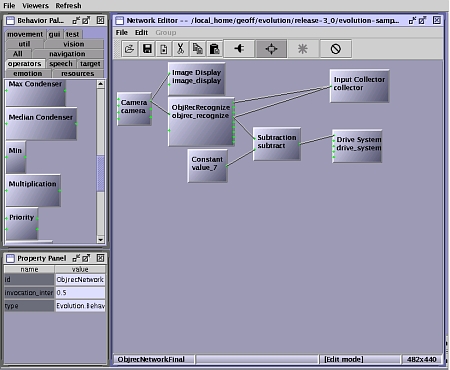450x370 pixels.
Task: Click the Cut scissors icon
Action: (180, 49)
